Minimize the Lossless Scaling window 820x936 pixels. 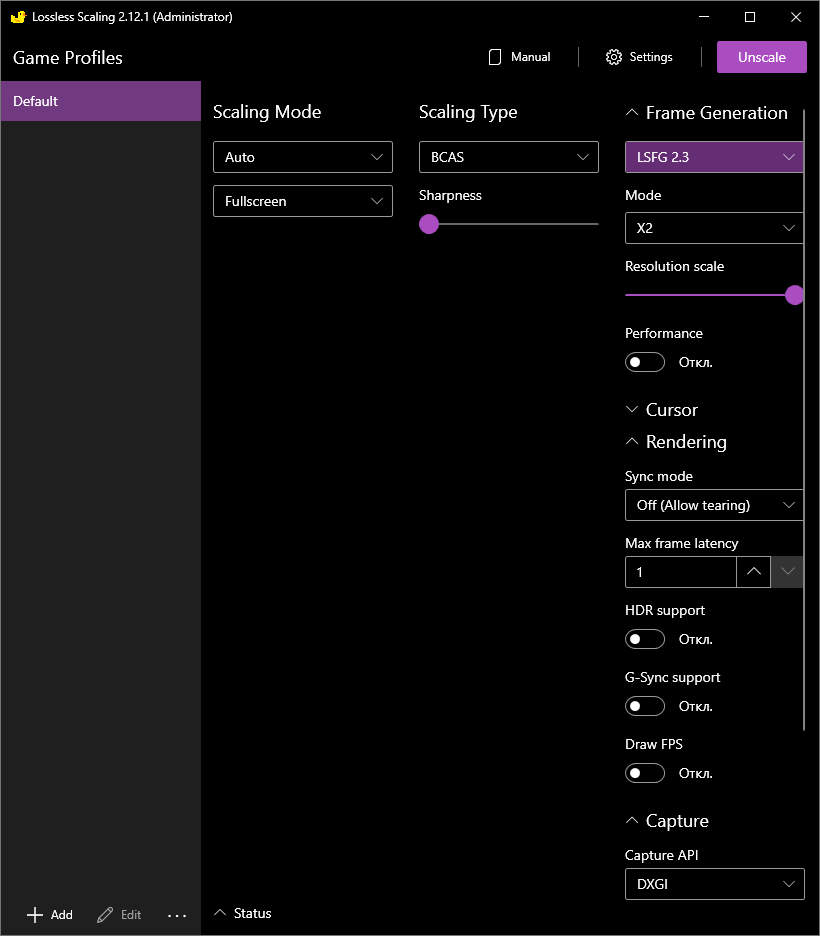click(704, 17)
